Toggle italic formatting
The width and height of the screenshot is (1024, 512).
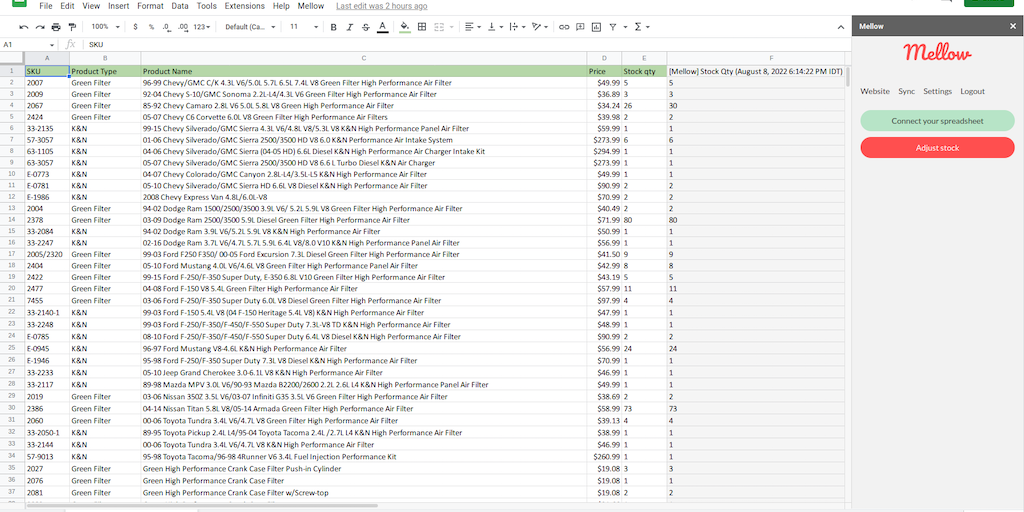(x=349, y=27)
